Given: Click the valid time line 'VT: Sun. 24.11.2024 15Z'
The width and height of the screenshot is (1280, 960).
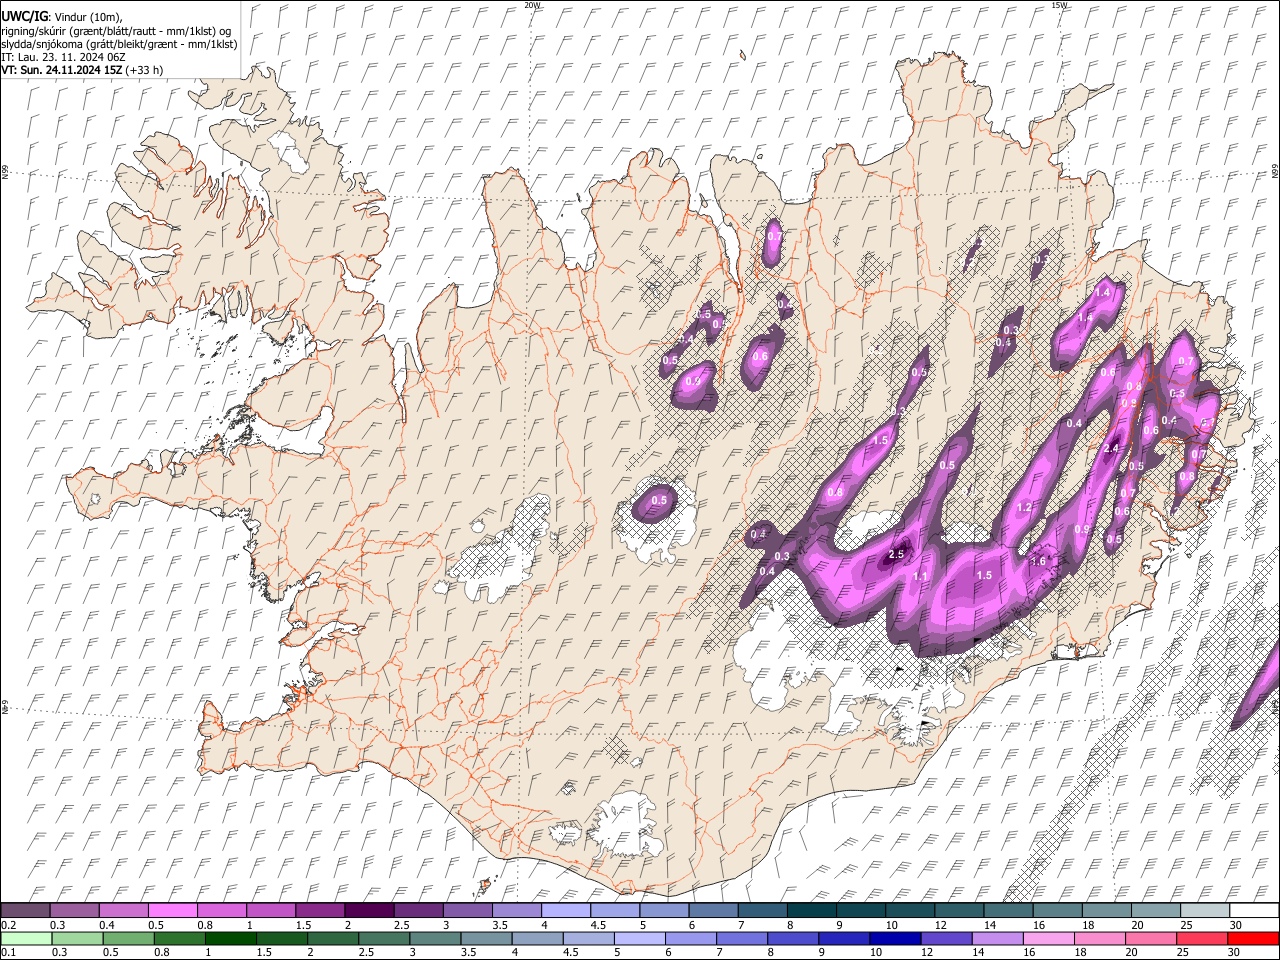Looking at the screenshot, I should (63, 70).
